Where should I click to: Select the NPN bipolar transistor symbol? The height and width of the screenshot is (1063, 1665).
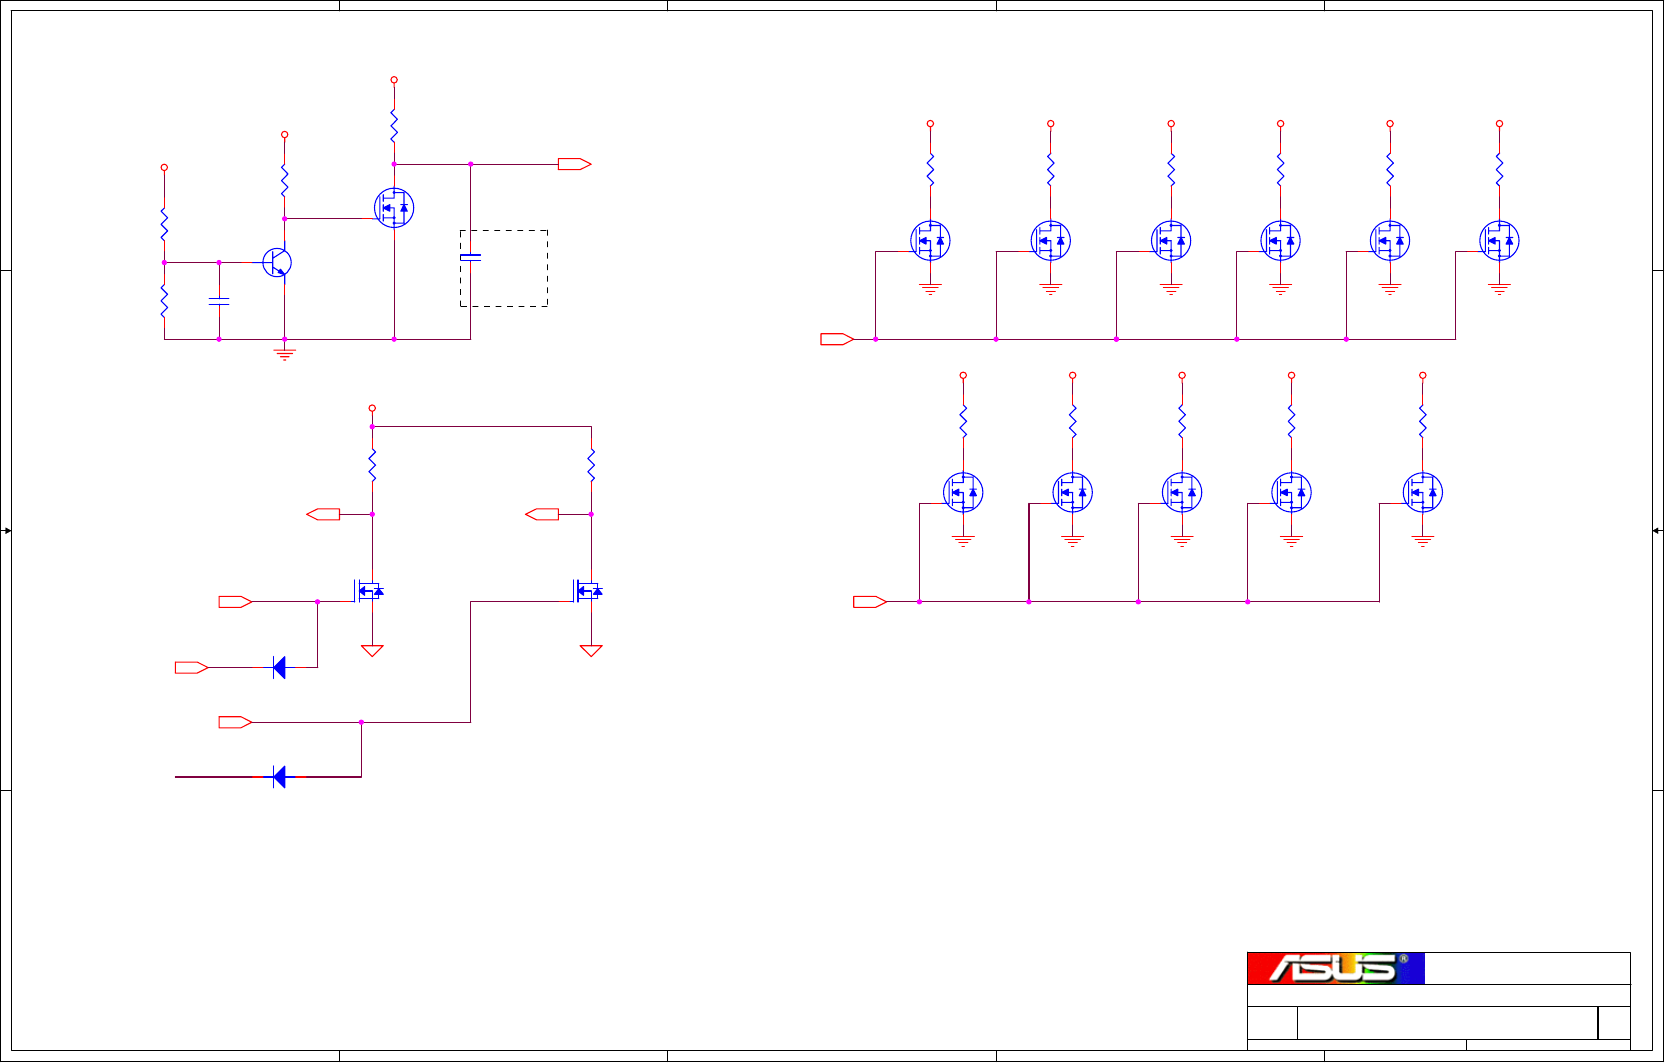pyautogui.click(x=277, y=262)
